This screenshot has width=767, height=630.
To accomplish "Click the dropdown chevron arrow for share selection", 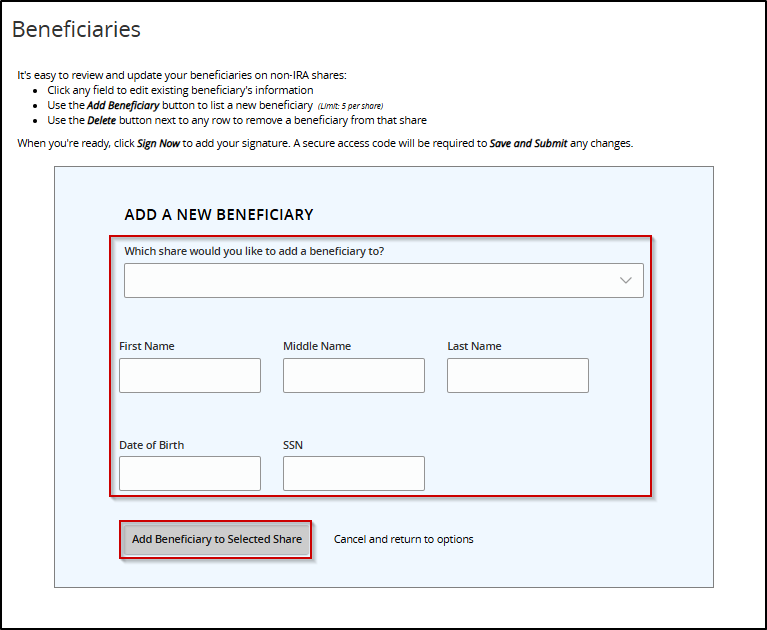I will point(626,281).
